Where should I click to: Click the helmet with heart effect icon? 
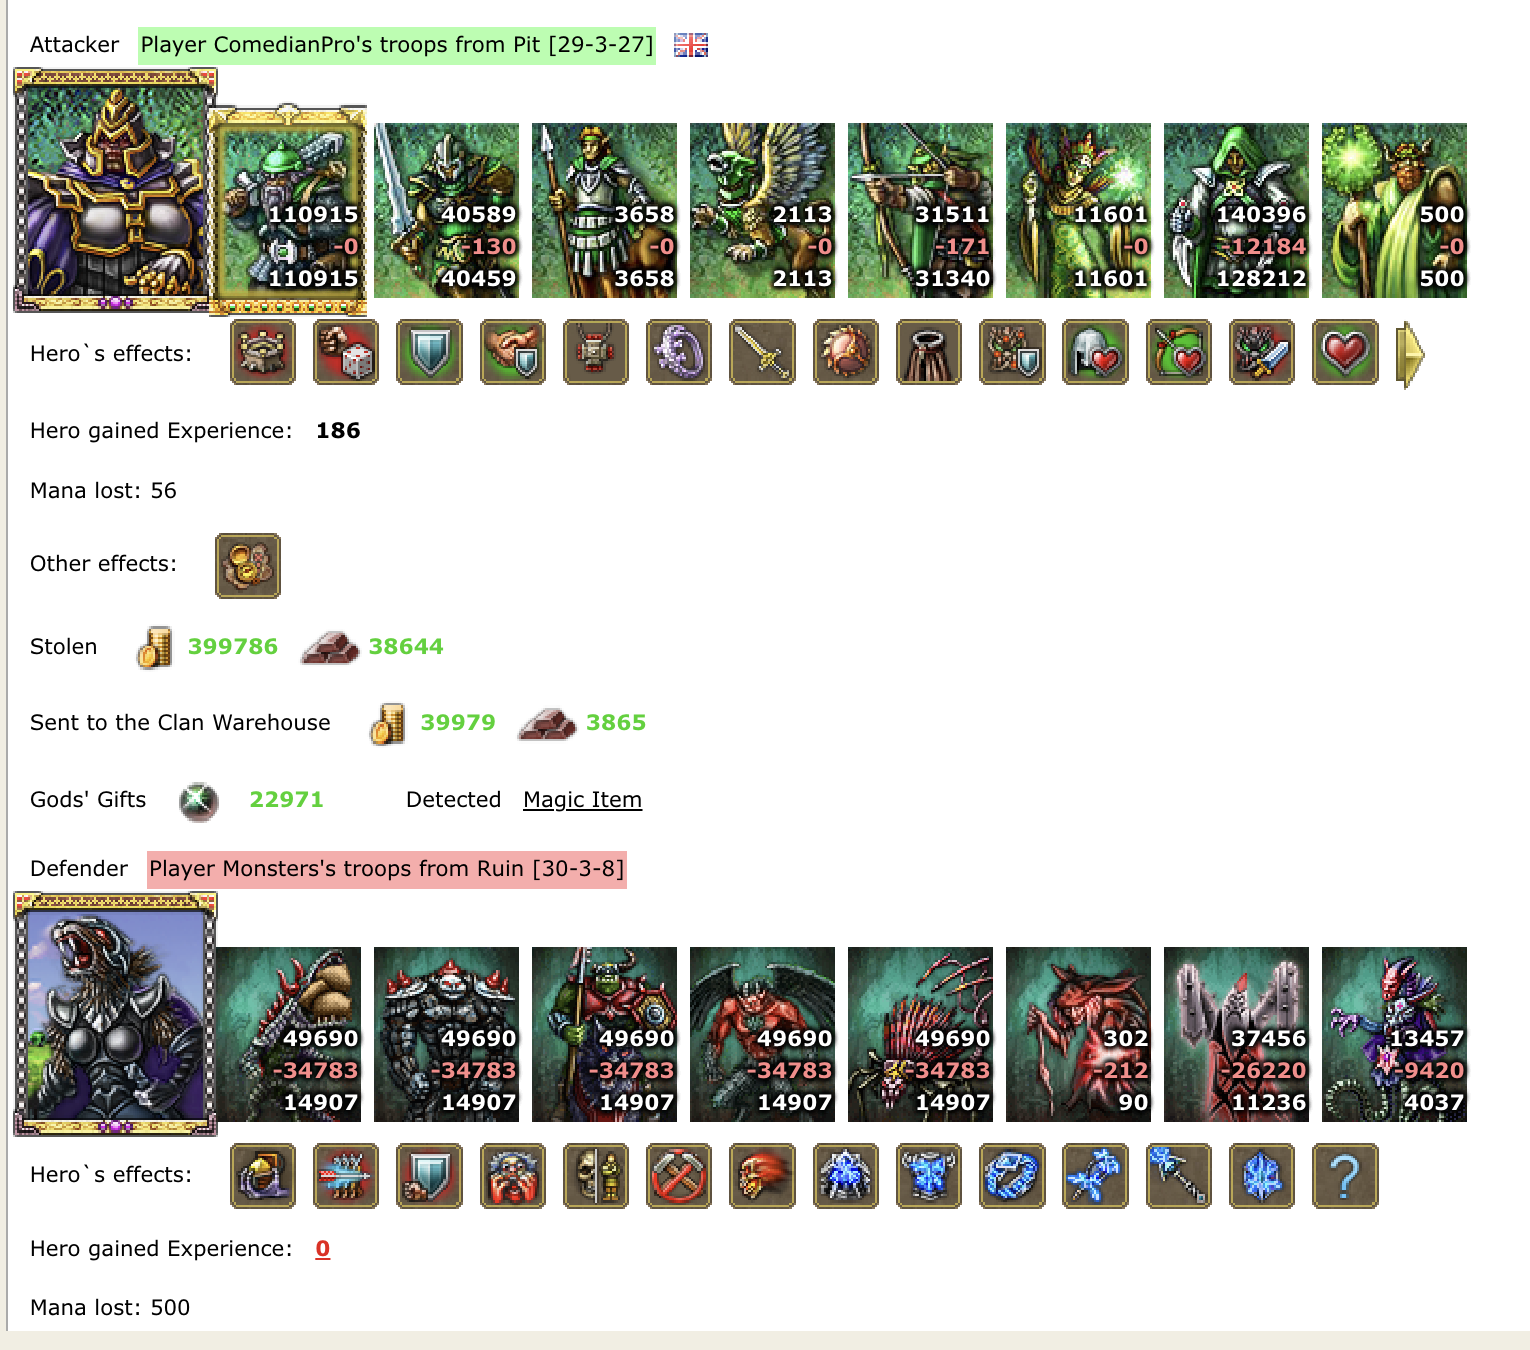coord(1095,352)
